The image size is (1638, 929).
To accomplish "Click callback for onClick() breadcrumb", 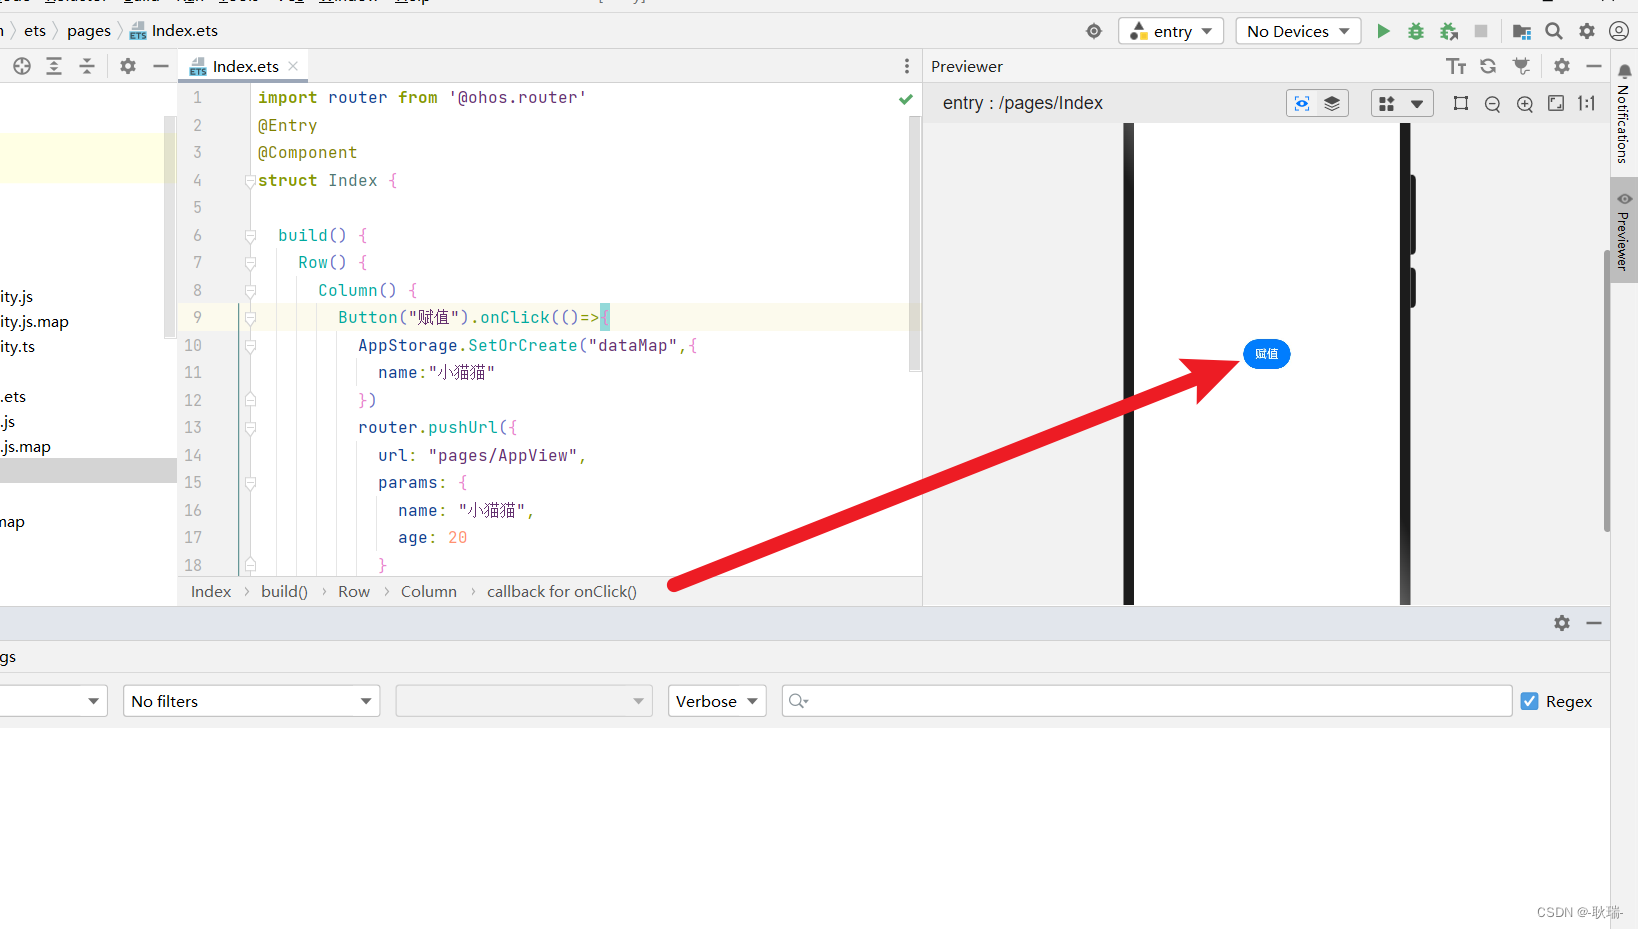I will tap(562, 592).
